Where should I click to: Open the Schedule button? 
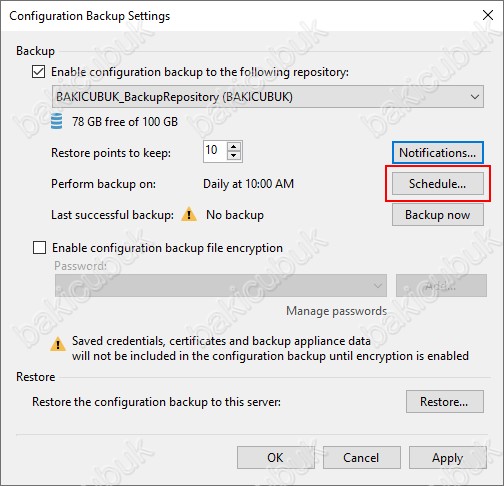coord(437,184)
